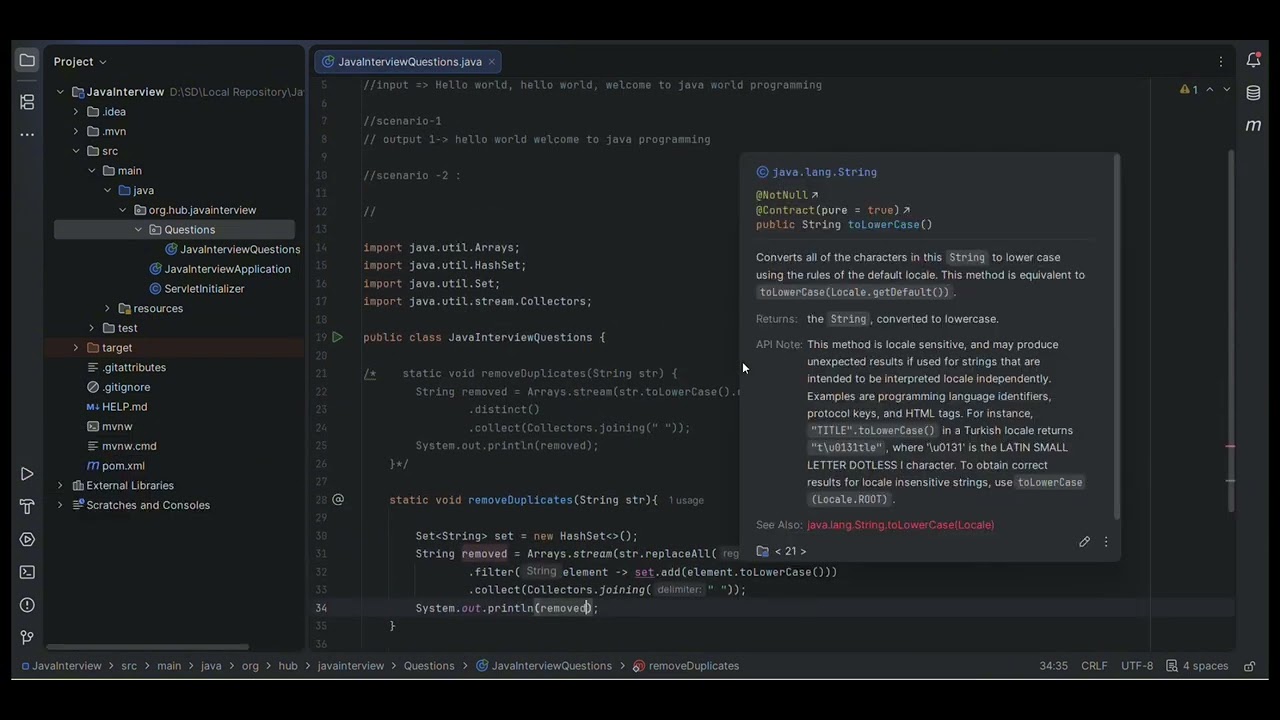Expand External Libraries node
The image size is (1280, 720).
click(x=60, y=485)
